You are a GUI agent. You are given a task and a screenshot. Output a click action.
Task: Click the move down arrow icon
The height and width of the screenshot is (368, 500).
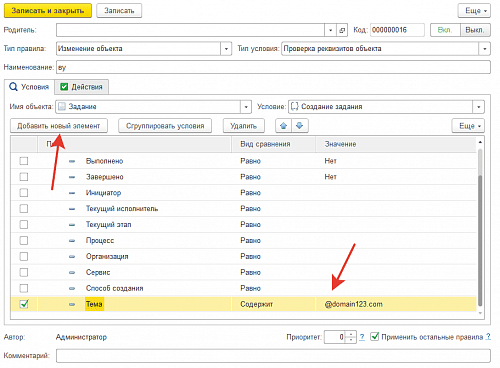coord(300,126)
